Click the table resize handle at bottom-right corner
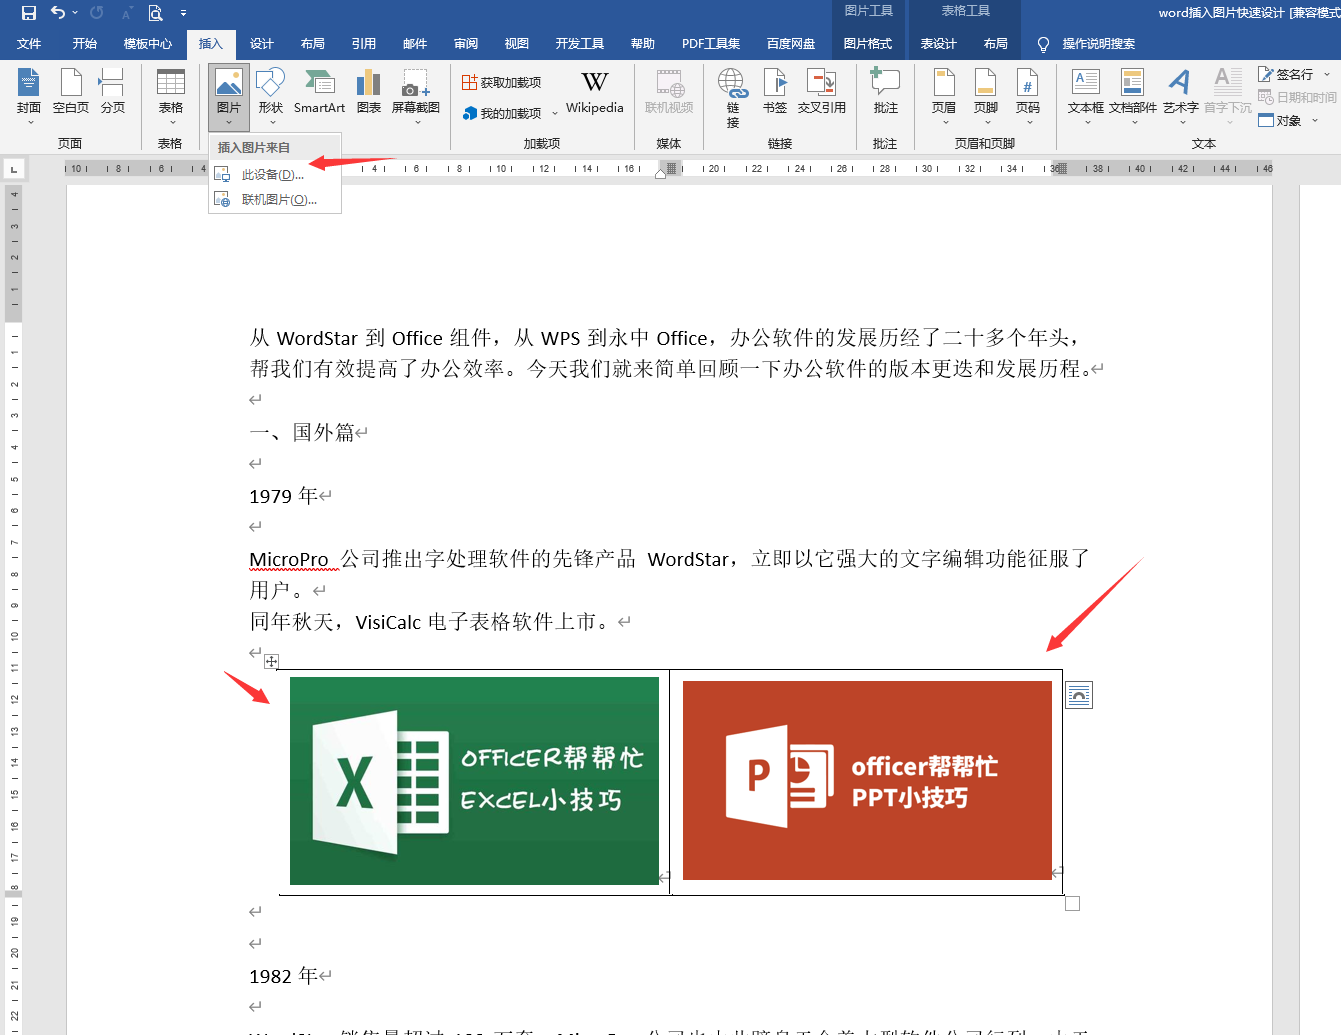 coord(1073,904)
